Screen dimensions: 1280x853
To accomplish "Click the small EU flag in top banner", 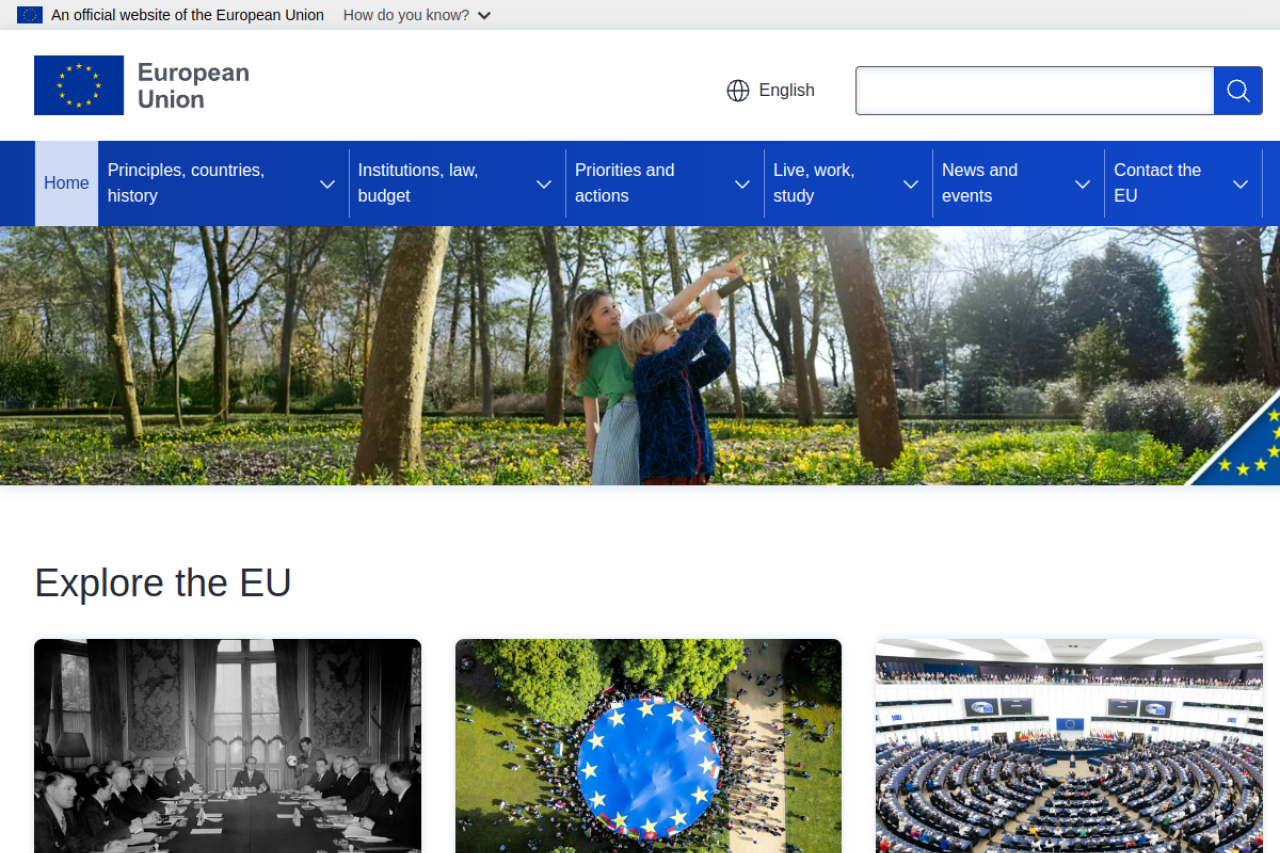I will click(30, 15).
